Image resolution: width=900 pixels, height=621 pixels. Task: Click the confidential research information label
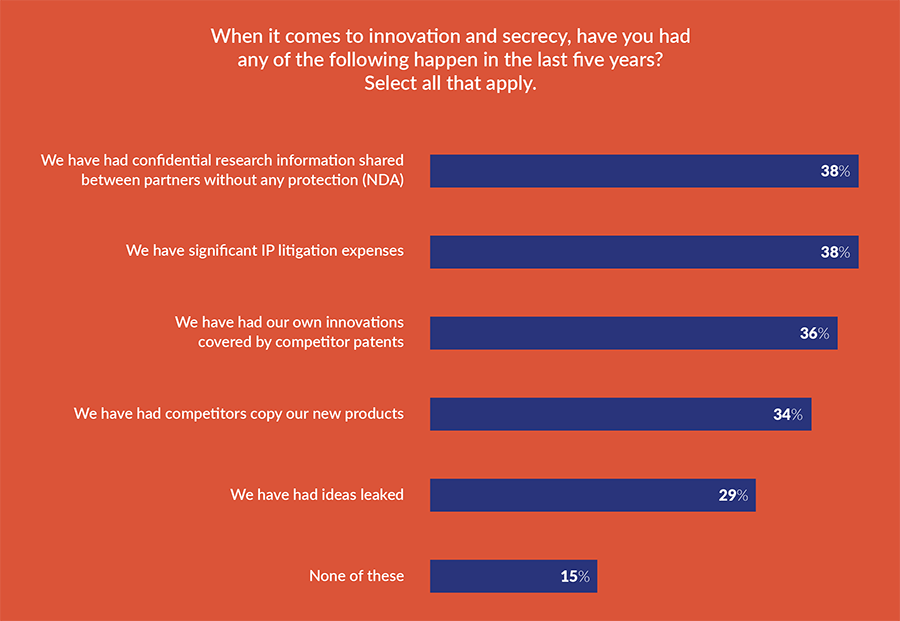(x=222, y=170)
